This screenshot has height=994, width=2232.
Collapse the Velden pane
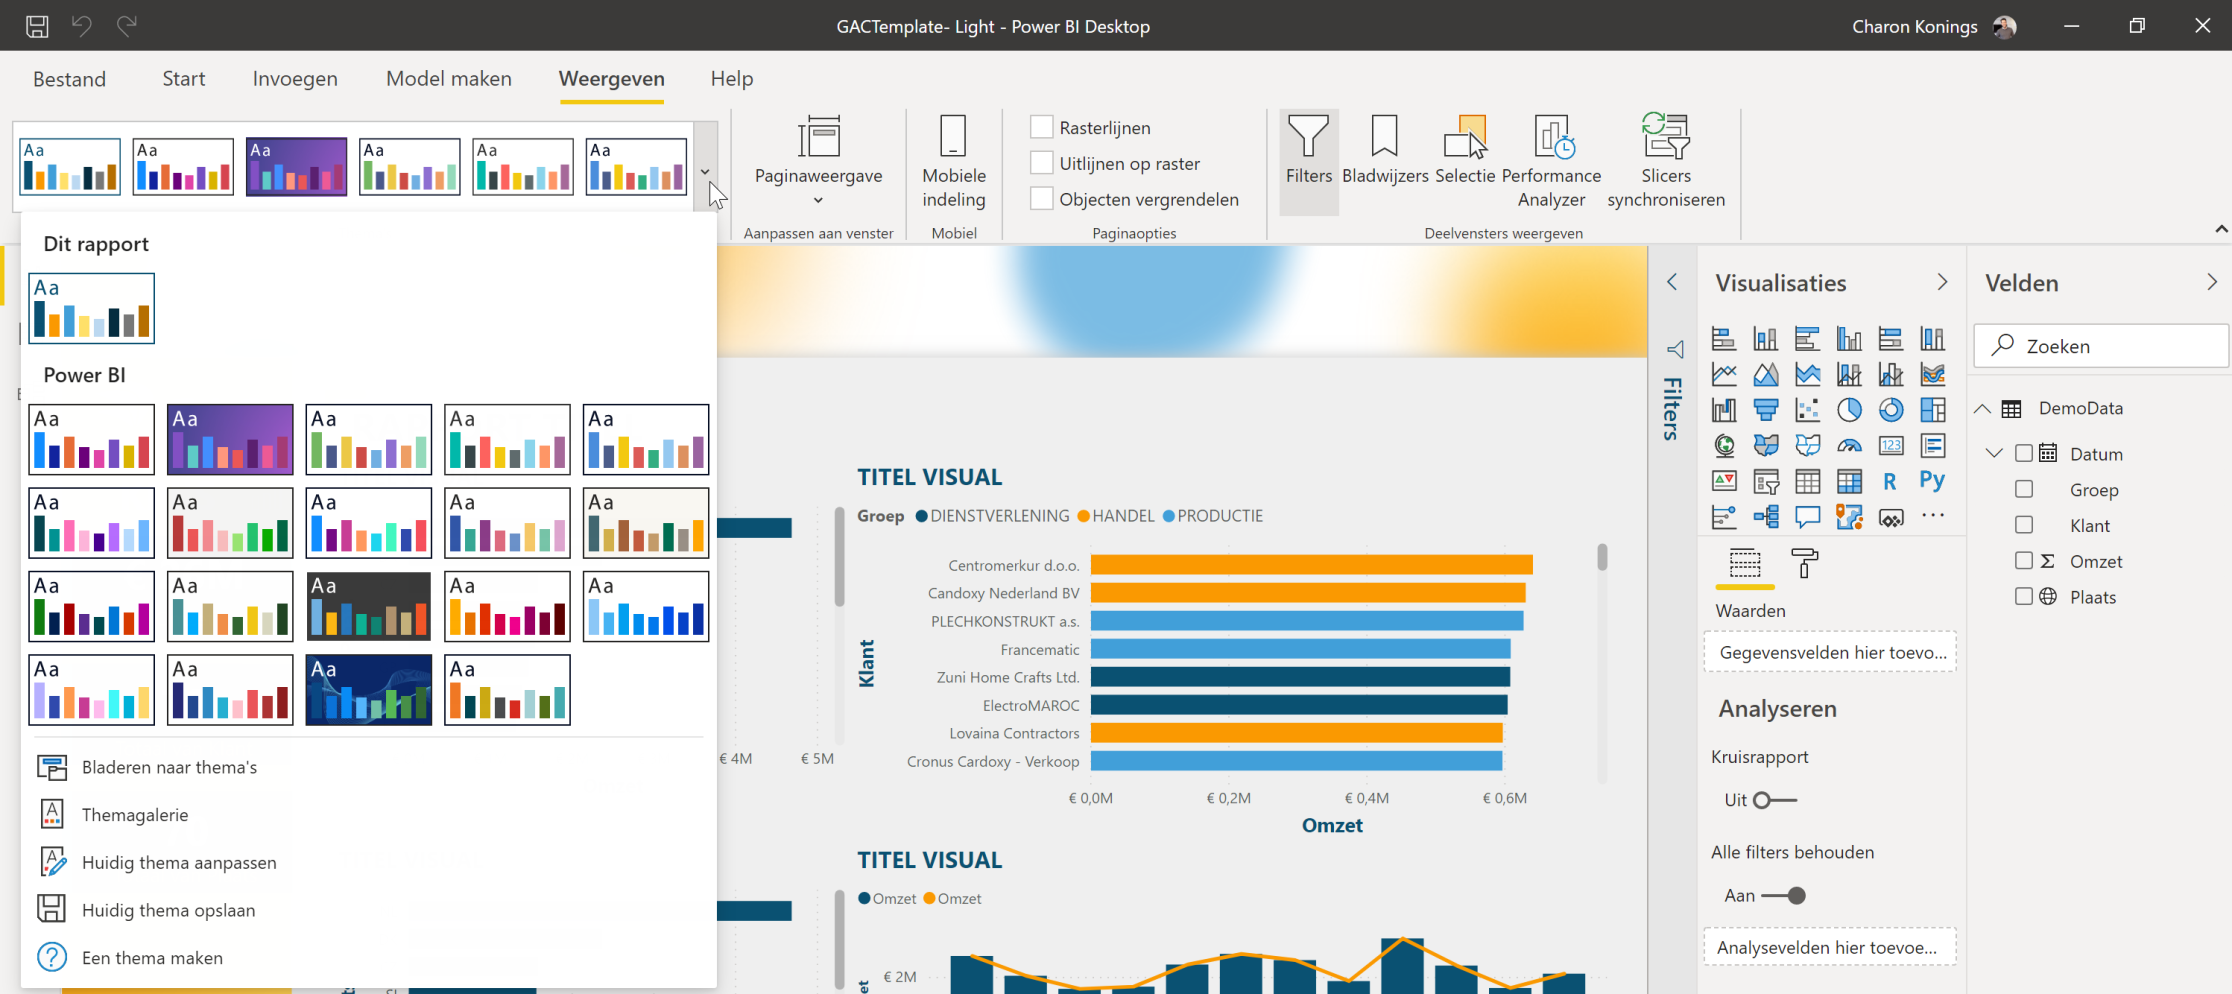tap(2211, 282)
